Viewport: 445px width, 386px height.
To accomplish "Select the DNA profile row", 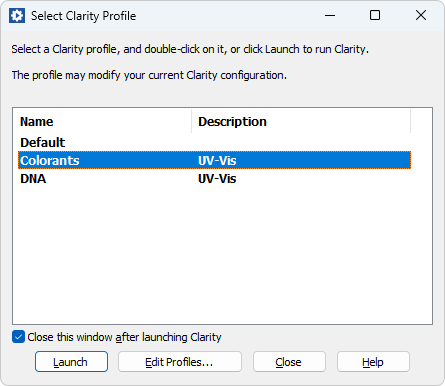I will pyautogui.click(x=214, y=179).
